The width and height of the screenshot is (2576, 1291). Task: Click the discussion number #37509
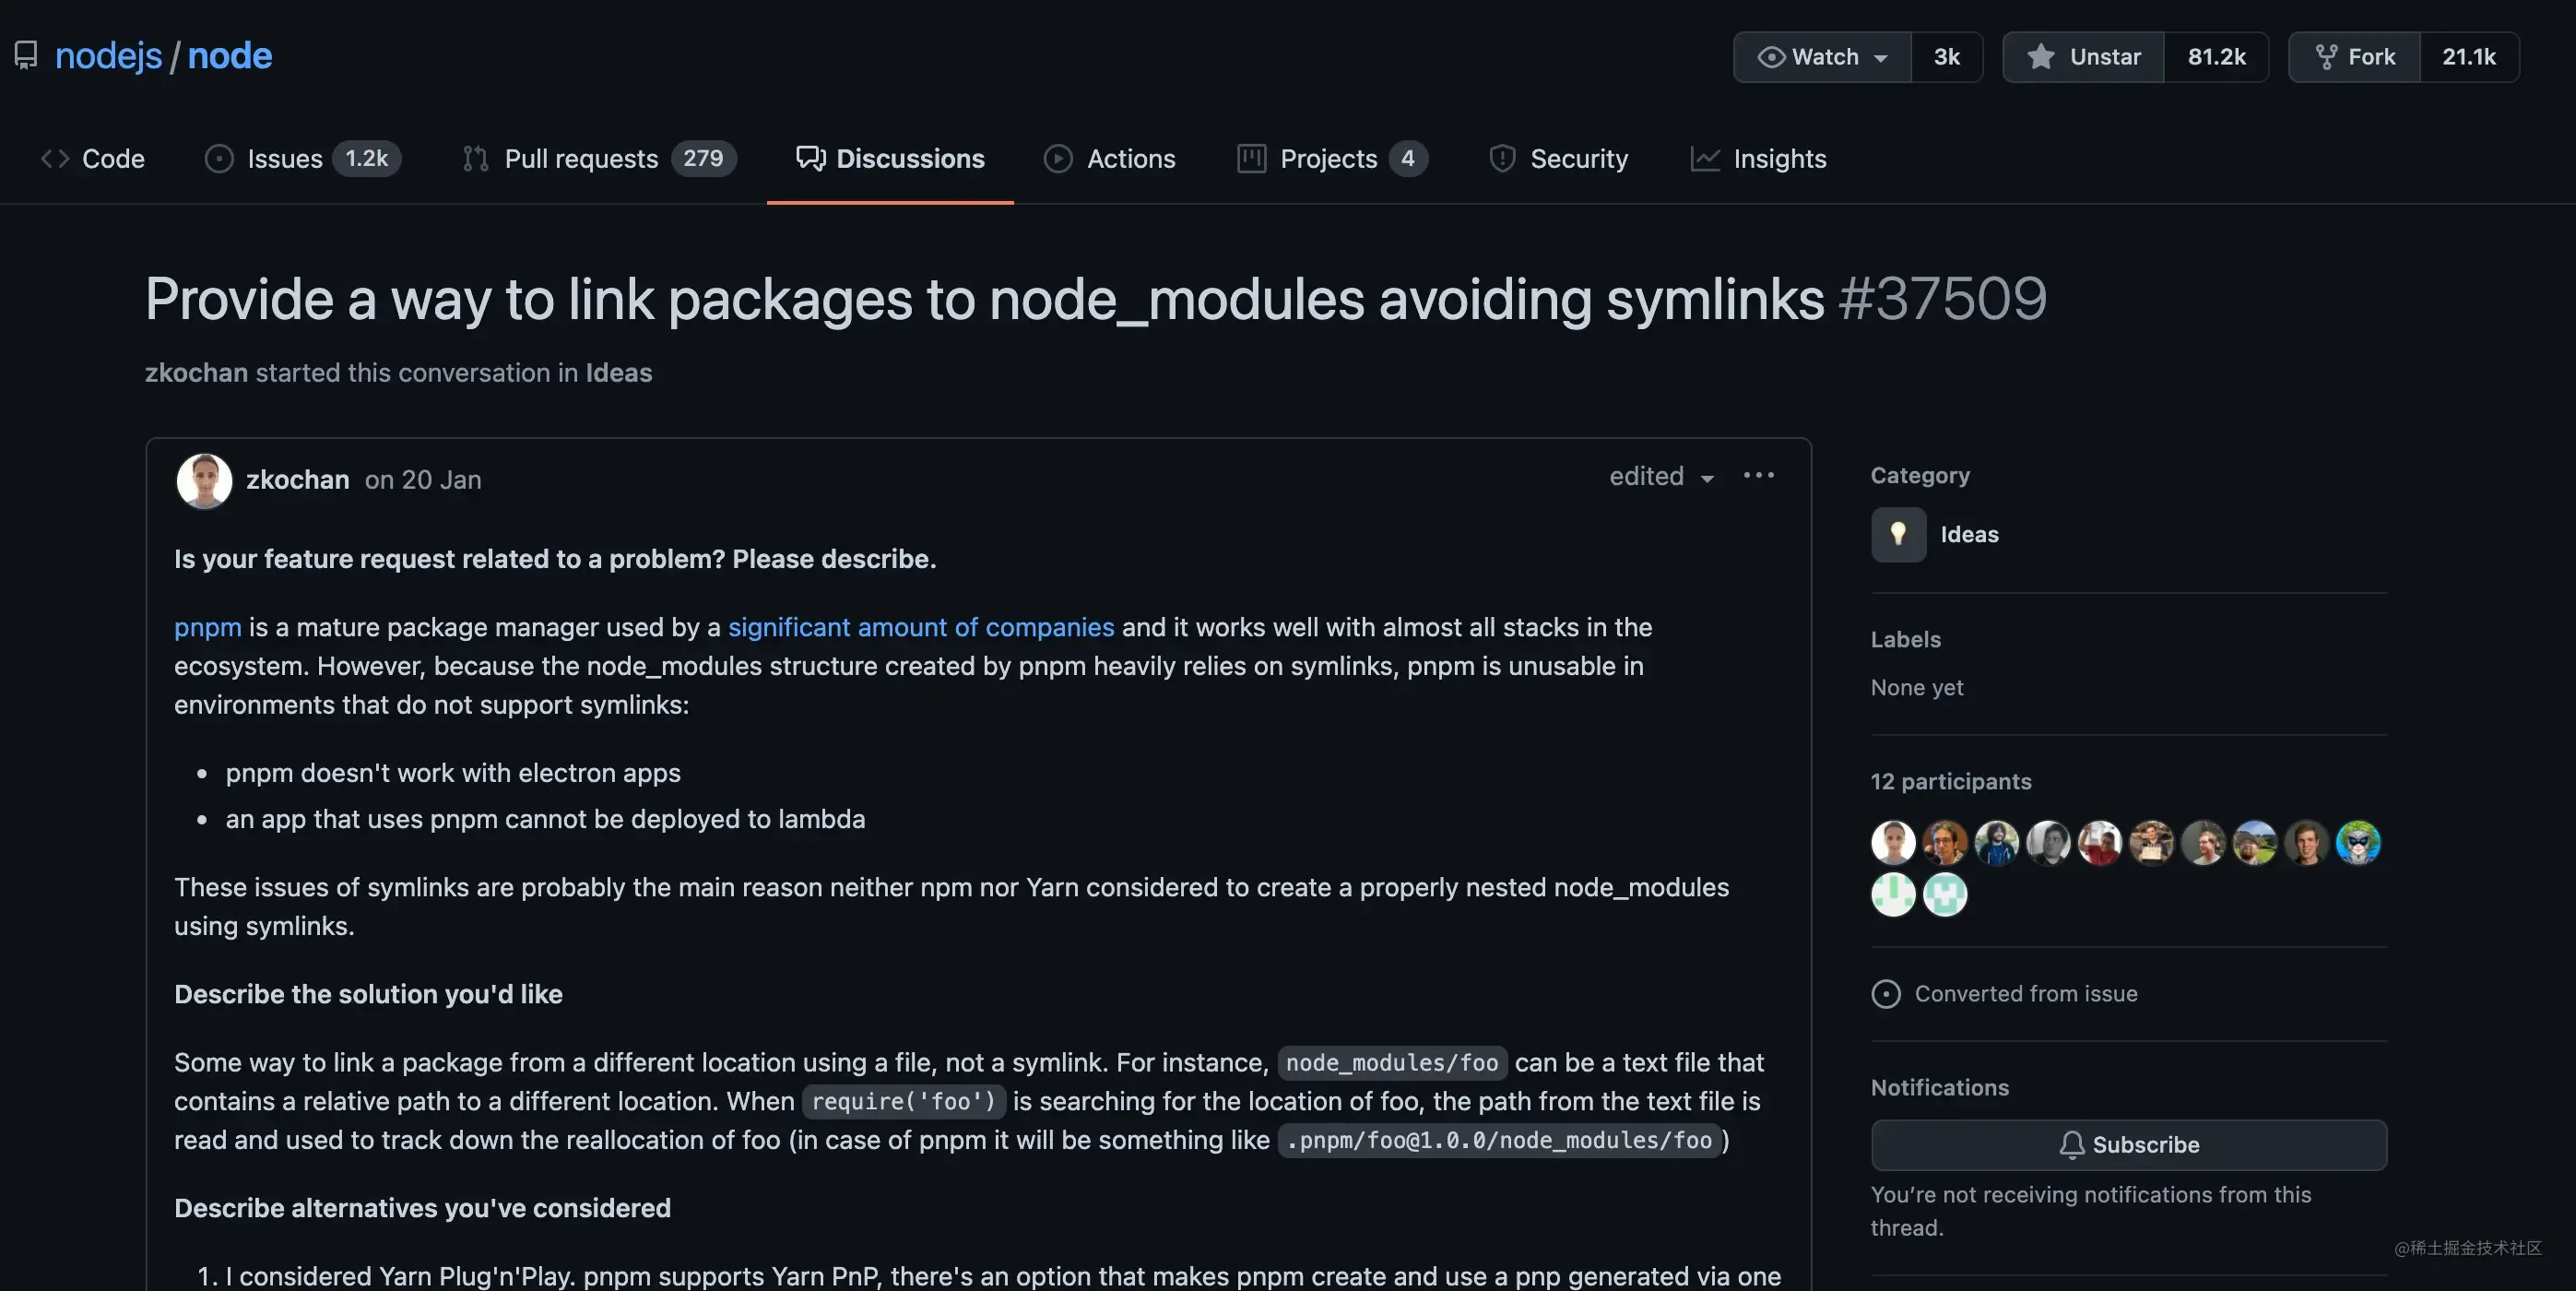(x=1942, y=298)
